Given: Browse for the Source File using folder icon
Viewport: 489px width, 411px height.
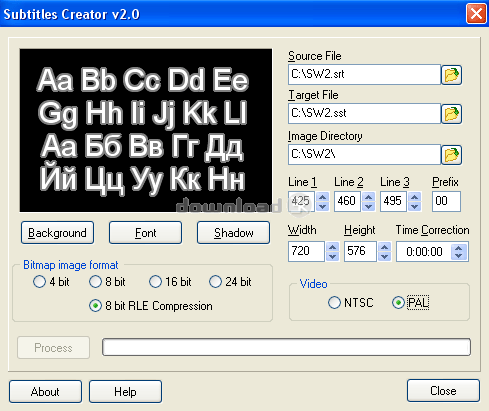Looking at the screenshot, I should pyautogui.click(x=451, y=75).
